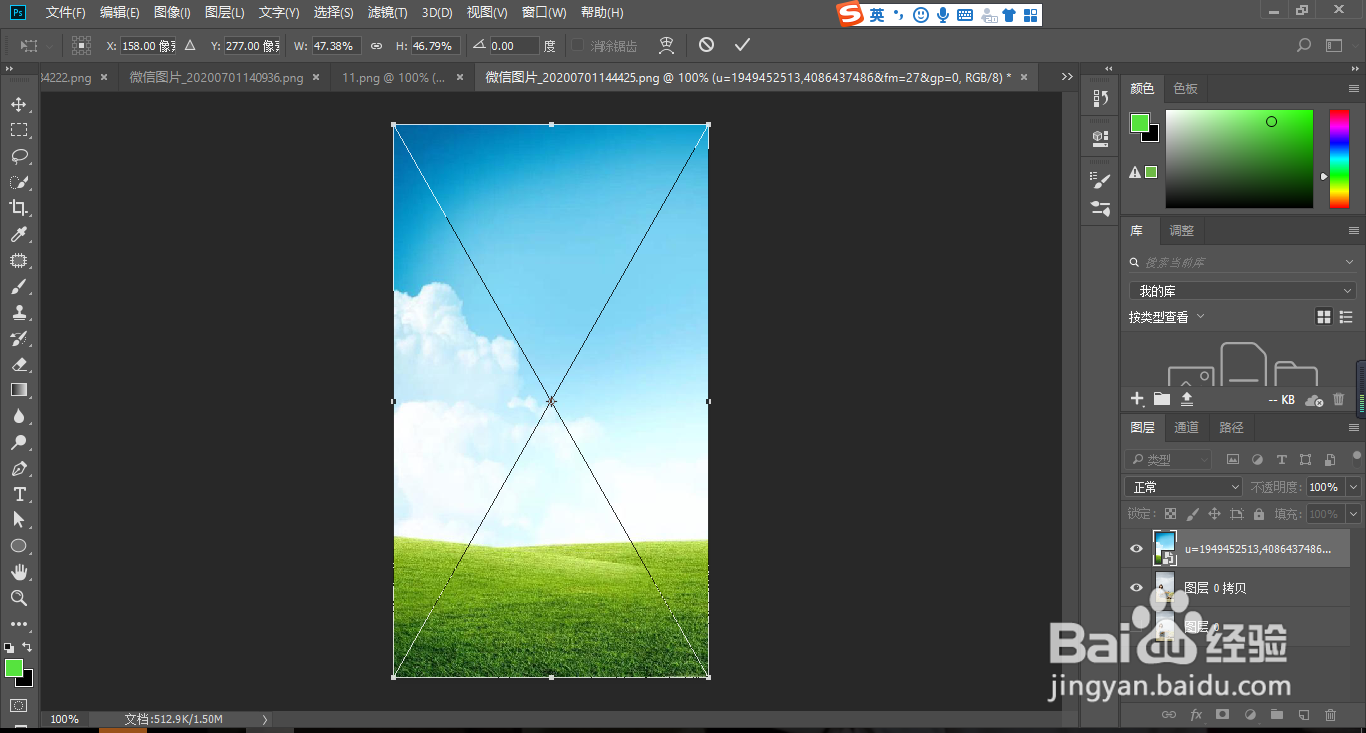Select the Pen tool

[18, 468]
